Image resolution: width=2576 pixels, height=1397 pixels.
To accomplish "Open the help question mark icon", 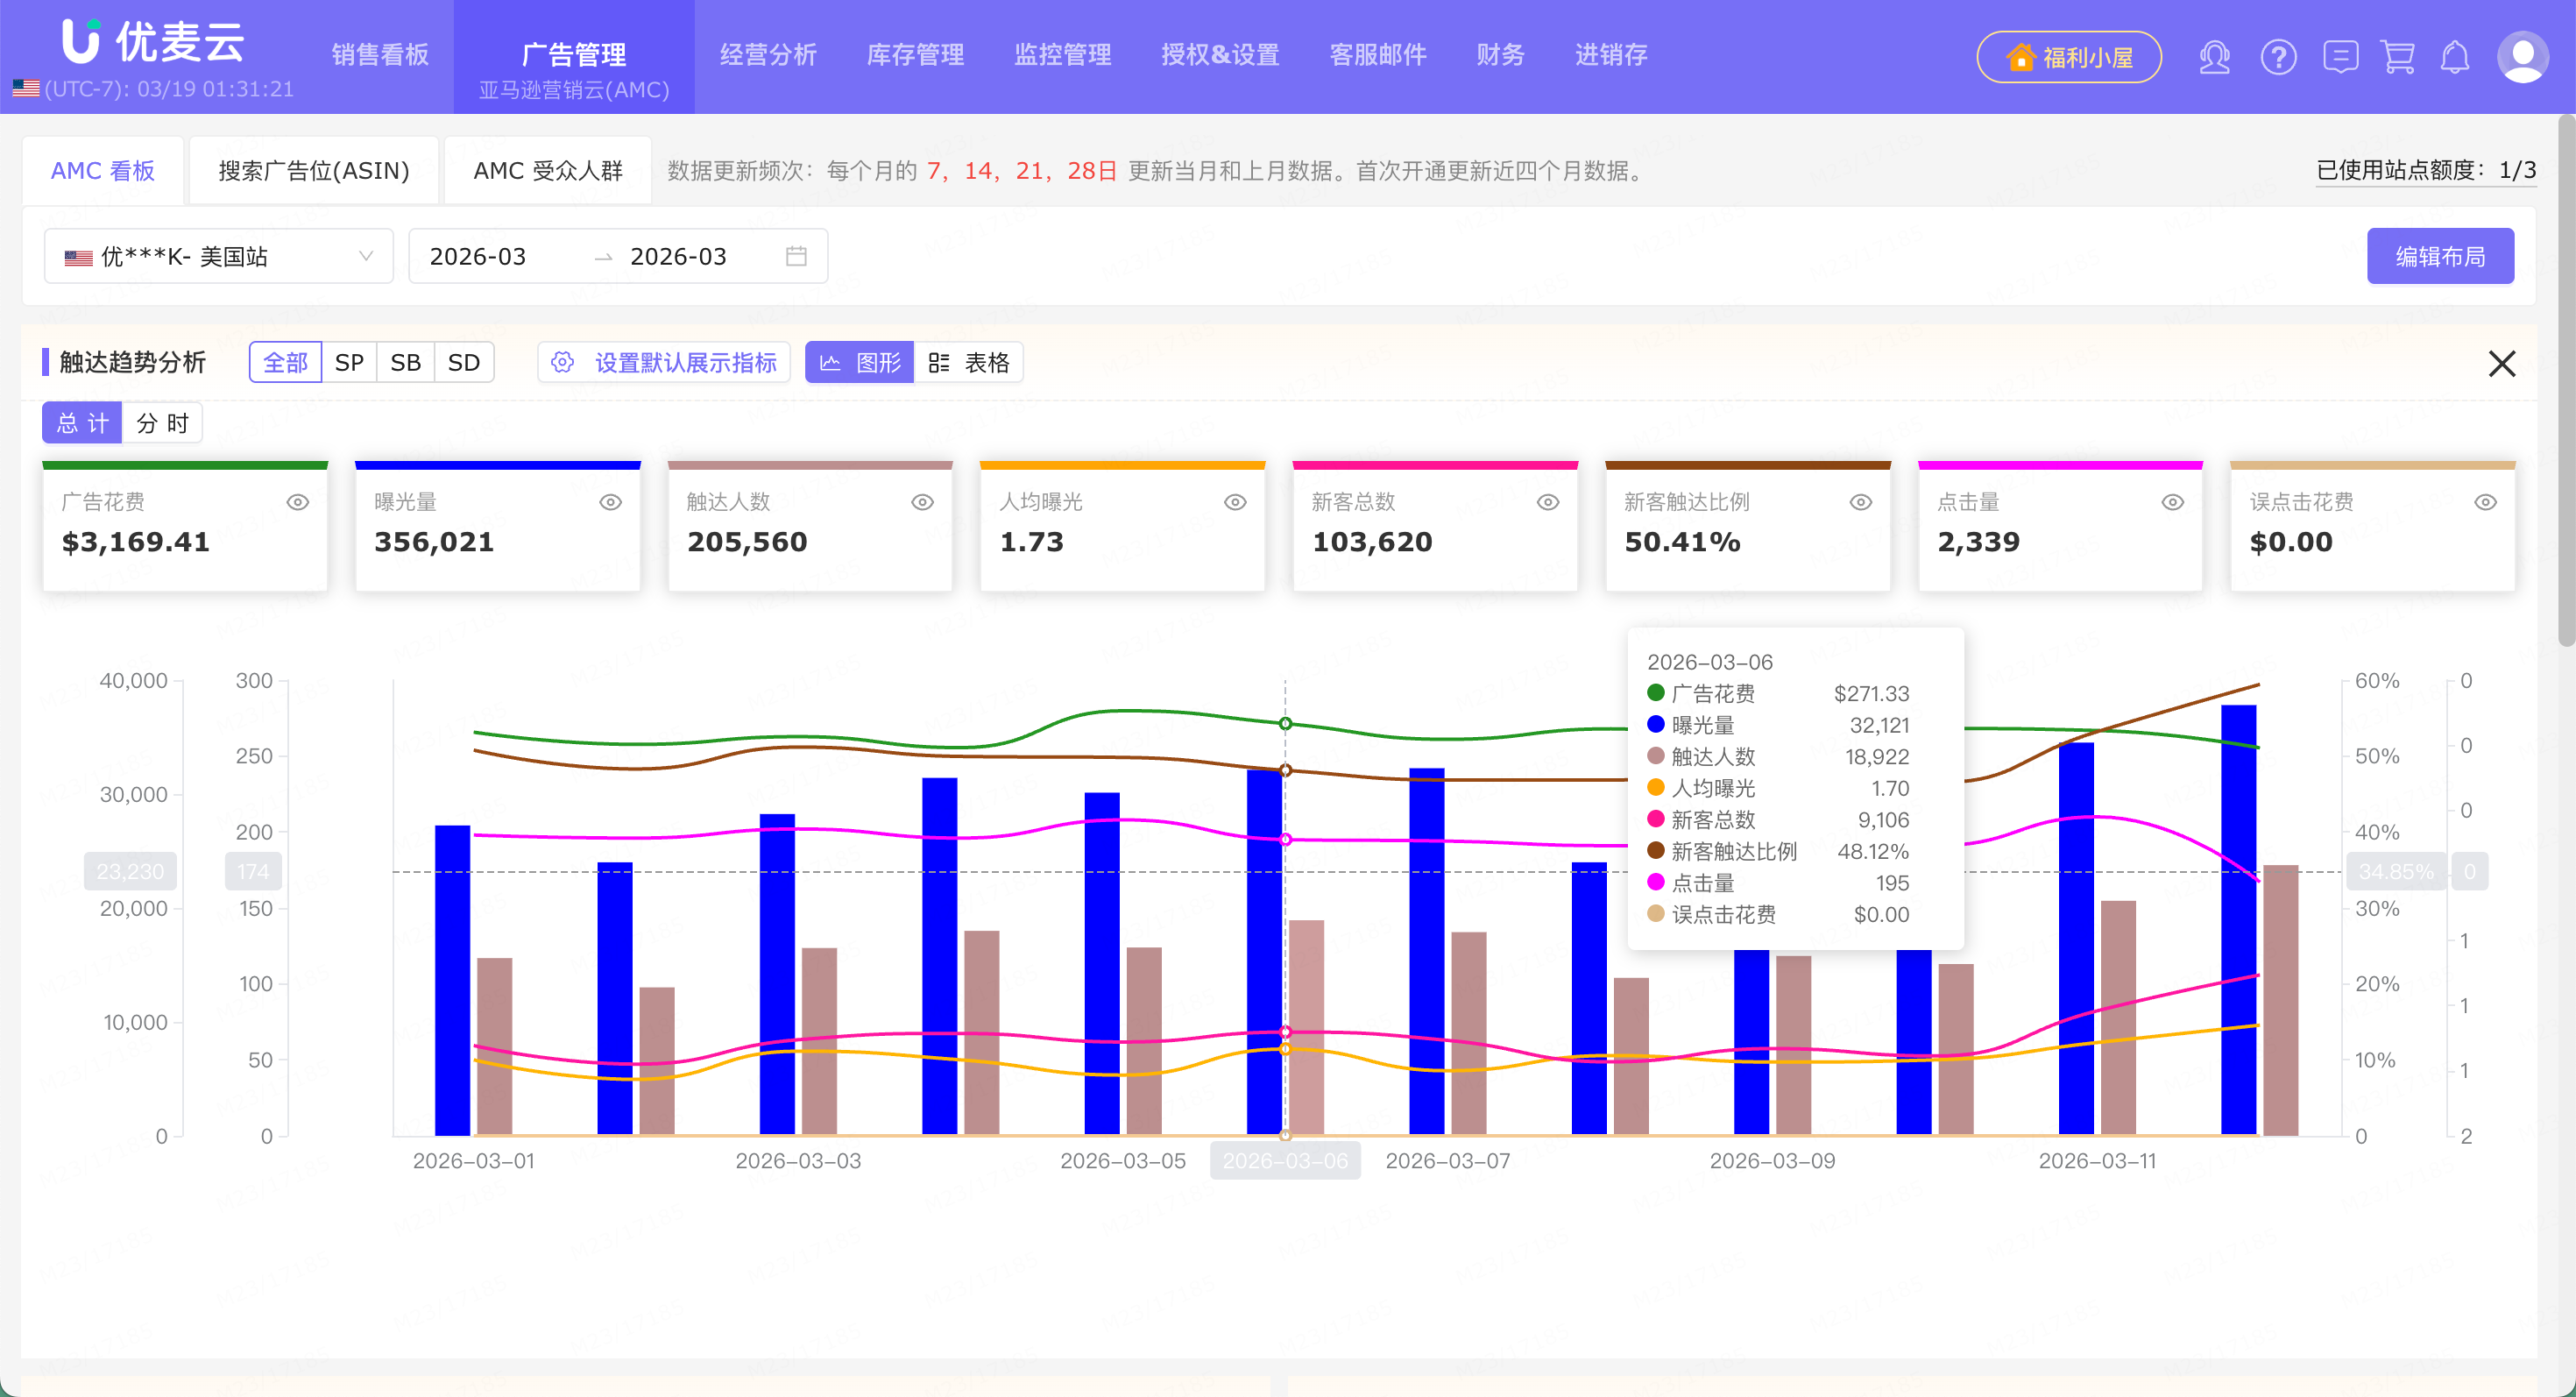I will coord(2278,57).
